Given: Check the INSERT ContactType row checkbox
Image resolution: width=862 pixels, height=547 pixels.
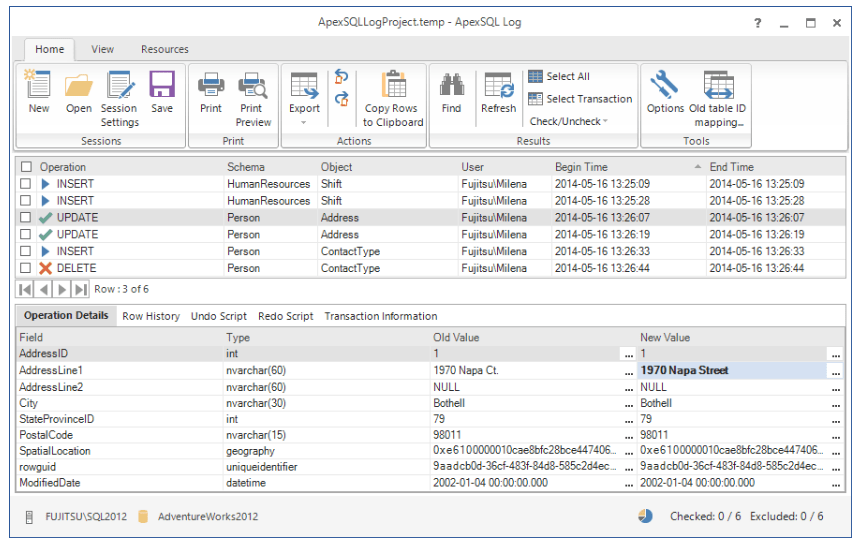Looking at the screenshot, I should (25, 251).
